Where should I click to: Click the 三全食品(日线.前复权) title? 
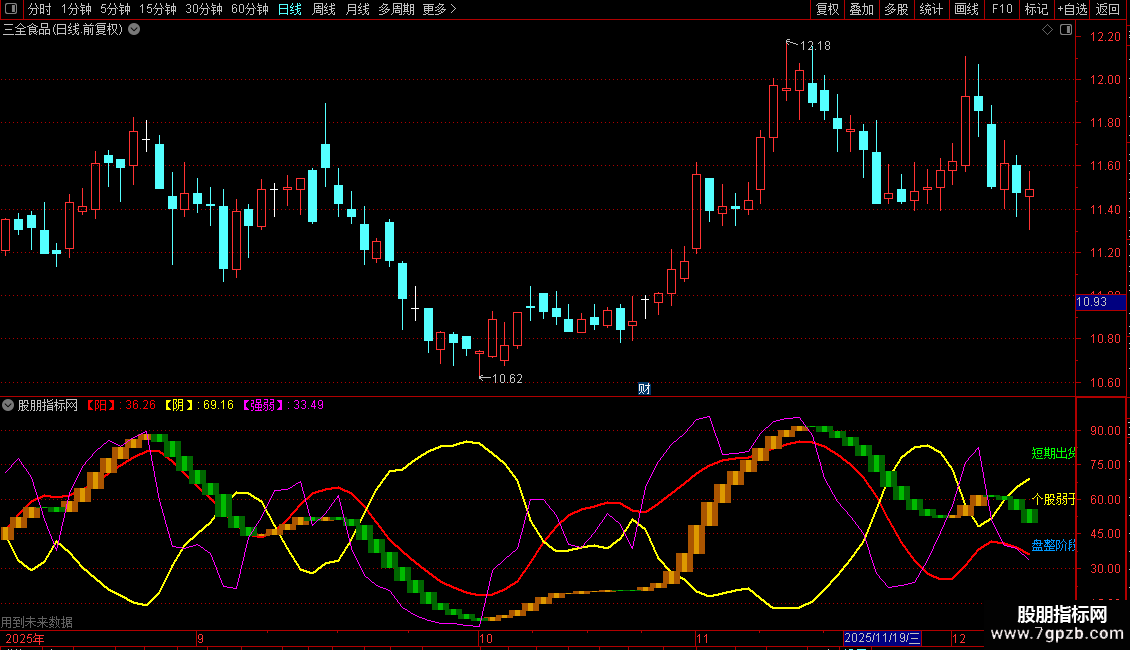coord(63,30)
